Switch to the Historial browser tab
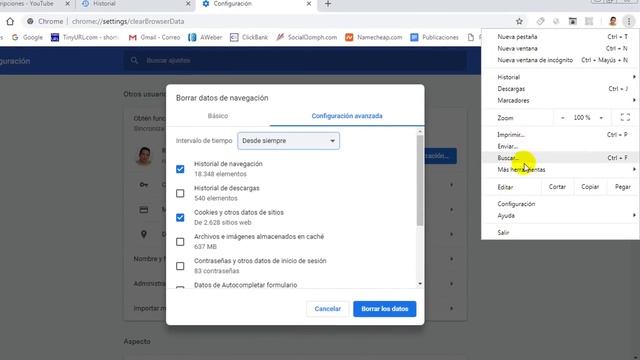640x360 pixels. [135, 4]
